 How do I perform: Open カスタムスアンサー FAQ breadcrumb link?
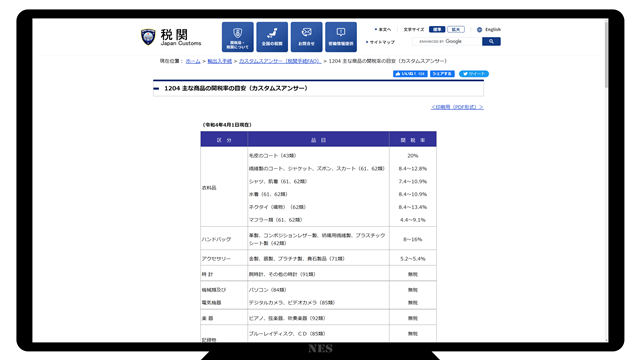coord(280,61)
